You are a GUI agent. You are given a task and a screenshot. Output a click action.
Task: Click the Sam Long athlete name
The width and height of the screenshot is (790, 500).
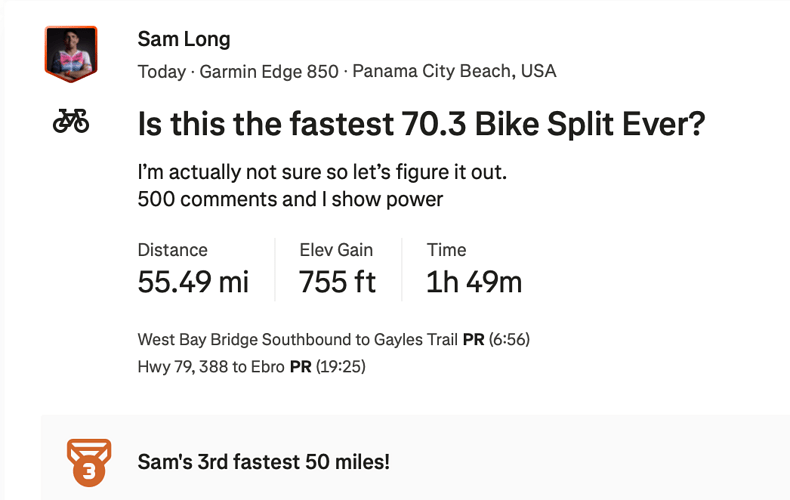click(x=184, y=39)
